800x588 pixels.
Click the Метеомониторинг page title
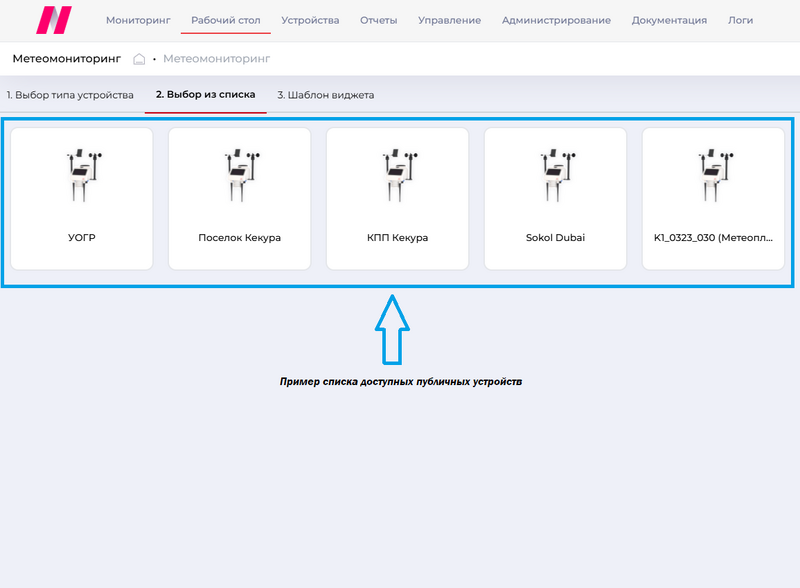tap(67, 59)
